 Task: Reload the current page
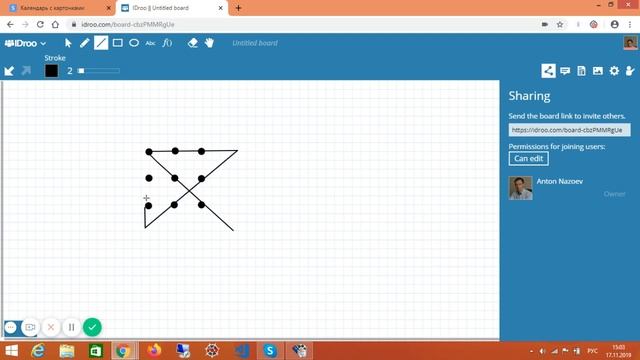point(40,24)
